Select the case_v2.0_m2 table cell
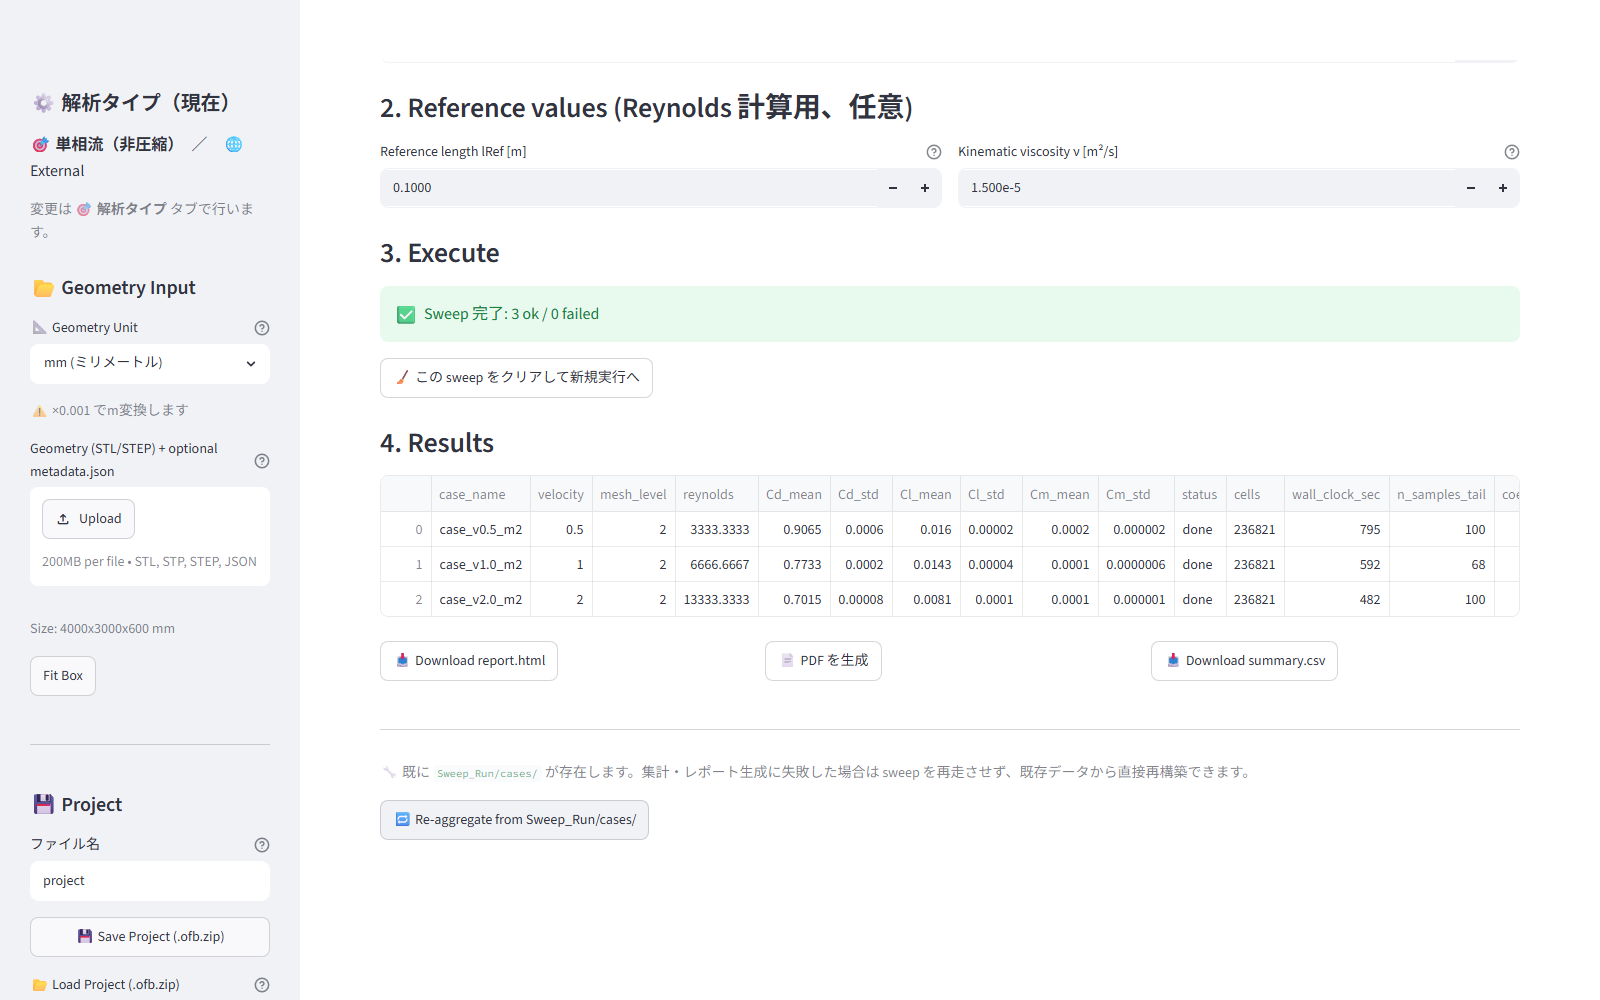Viewport: 1600px width, 1000px height. click(480, 599)
